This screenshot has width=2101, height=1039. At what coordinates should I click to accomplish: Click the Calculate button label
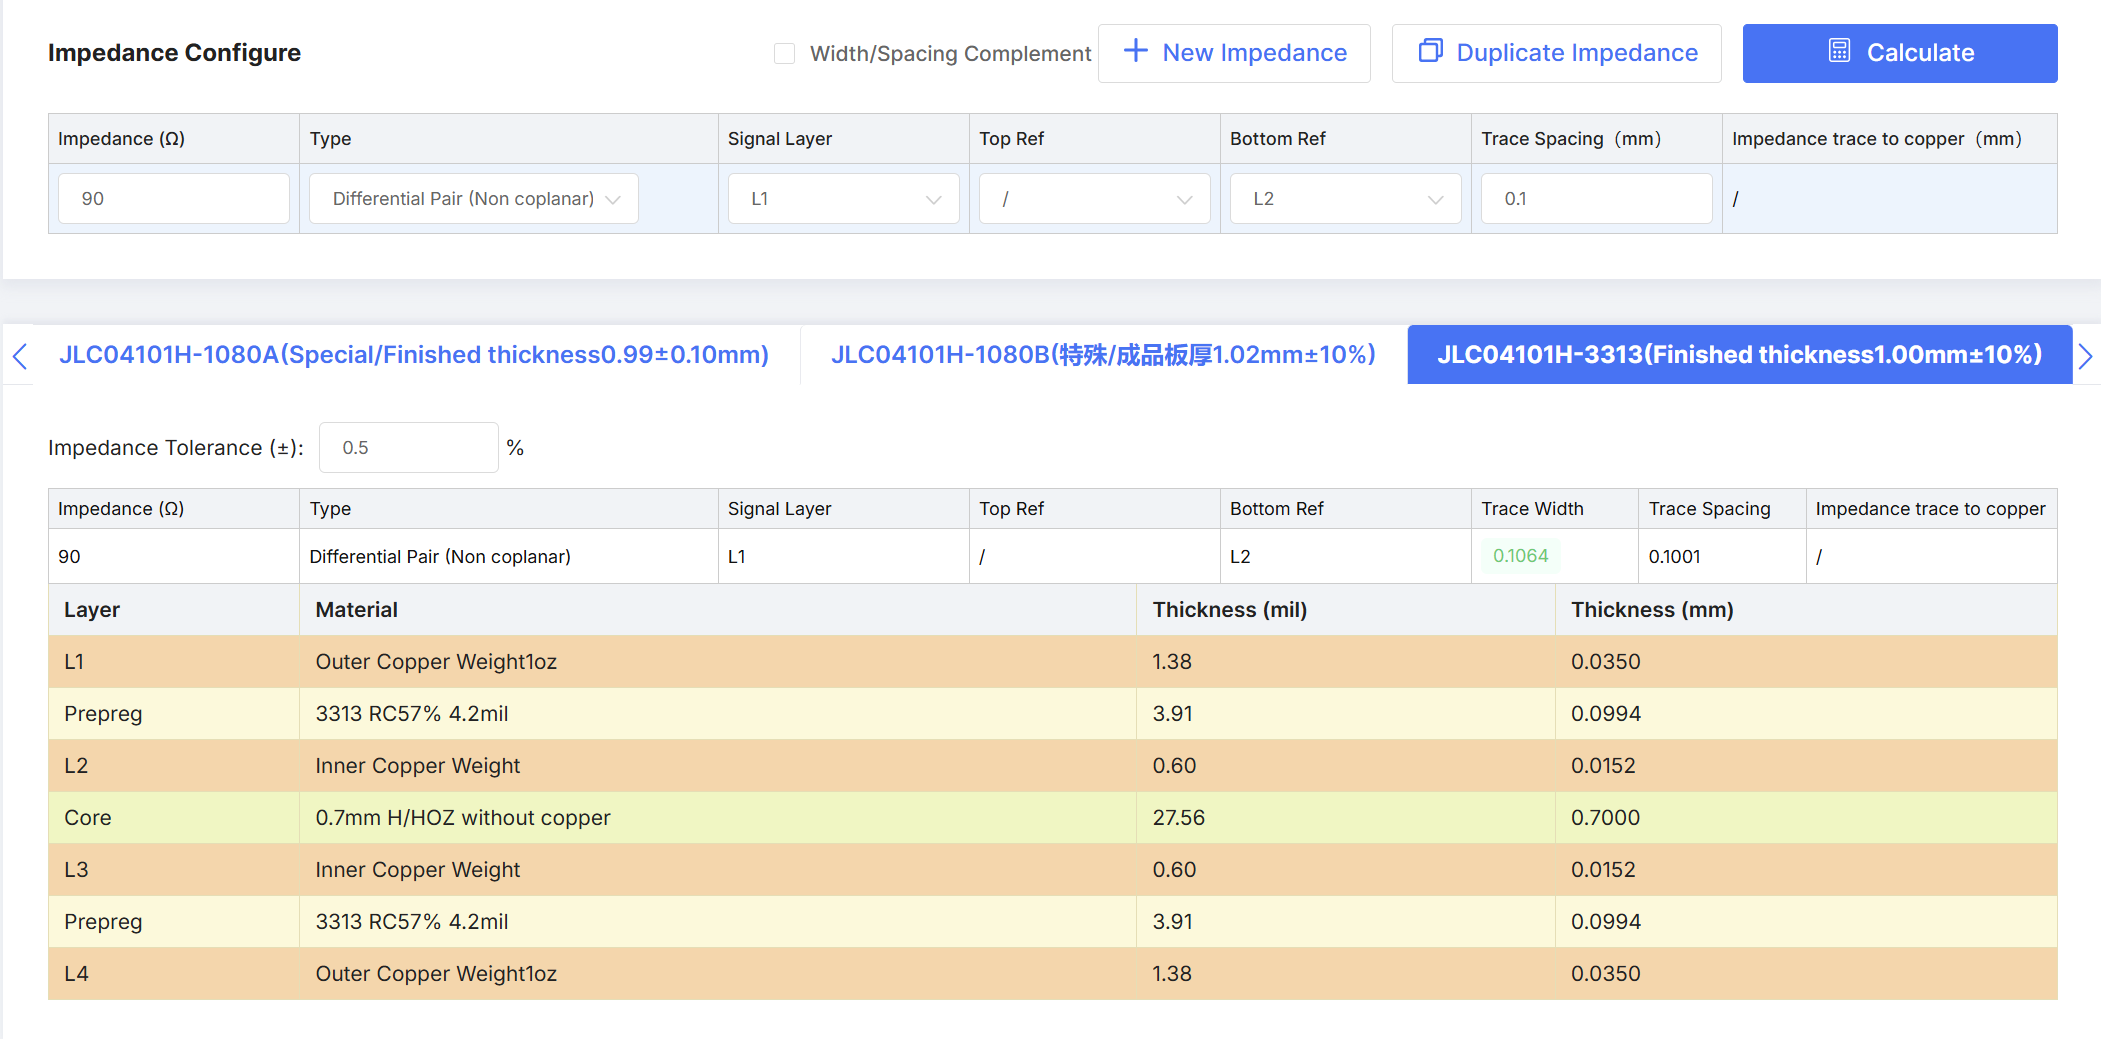click(x=1920, y=53)
